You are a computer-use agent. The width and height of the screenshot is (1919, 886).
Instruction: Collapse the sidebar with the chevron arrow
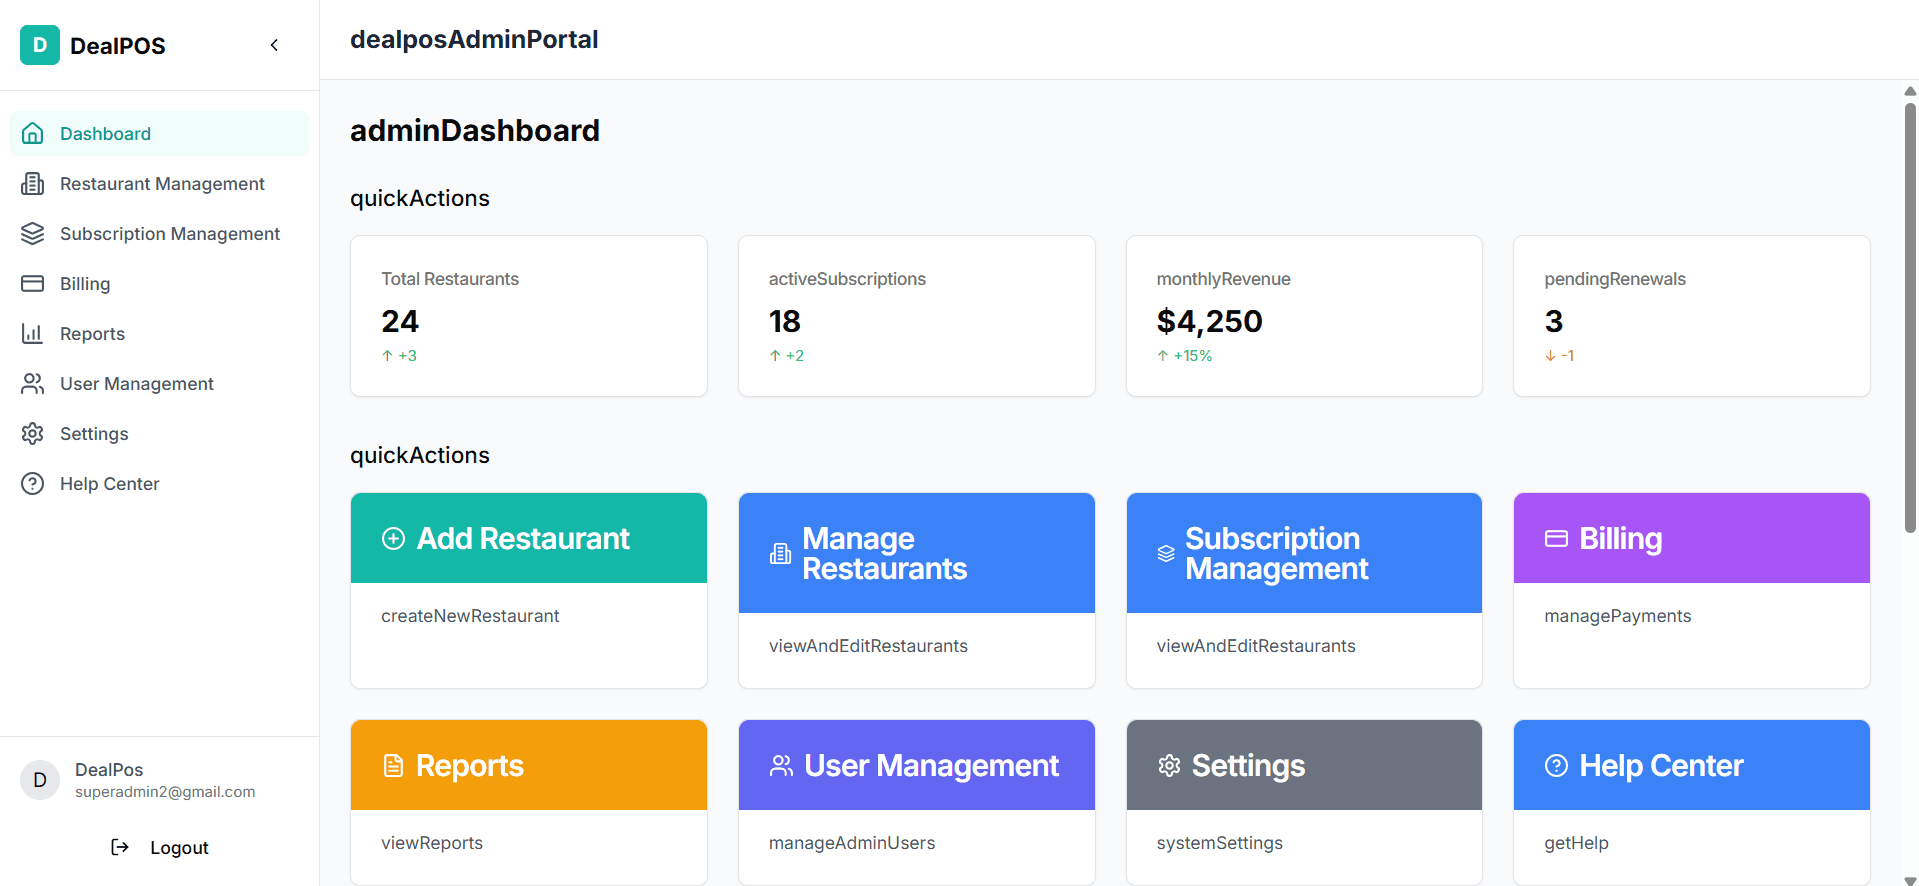(x=274, y=45)
